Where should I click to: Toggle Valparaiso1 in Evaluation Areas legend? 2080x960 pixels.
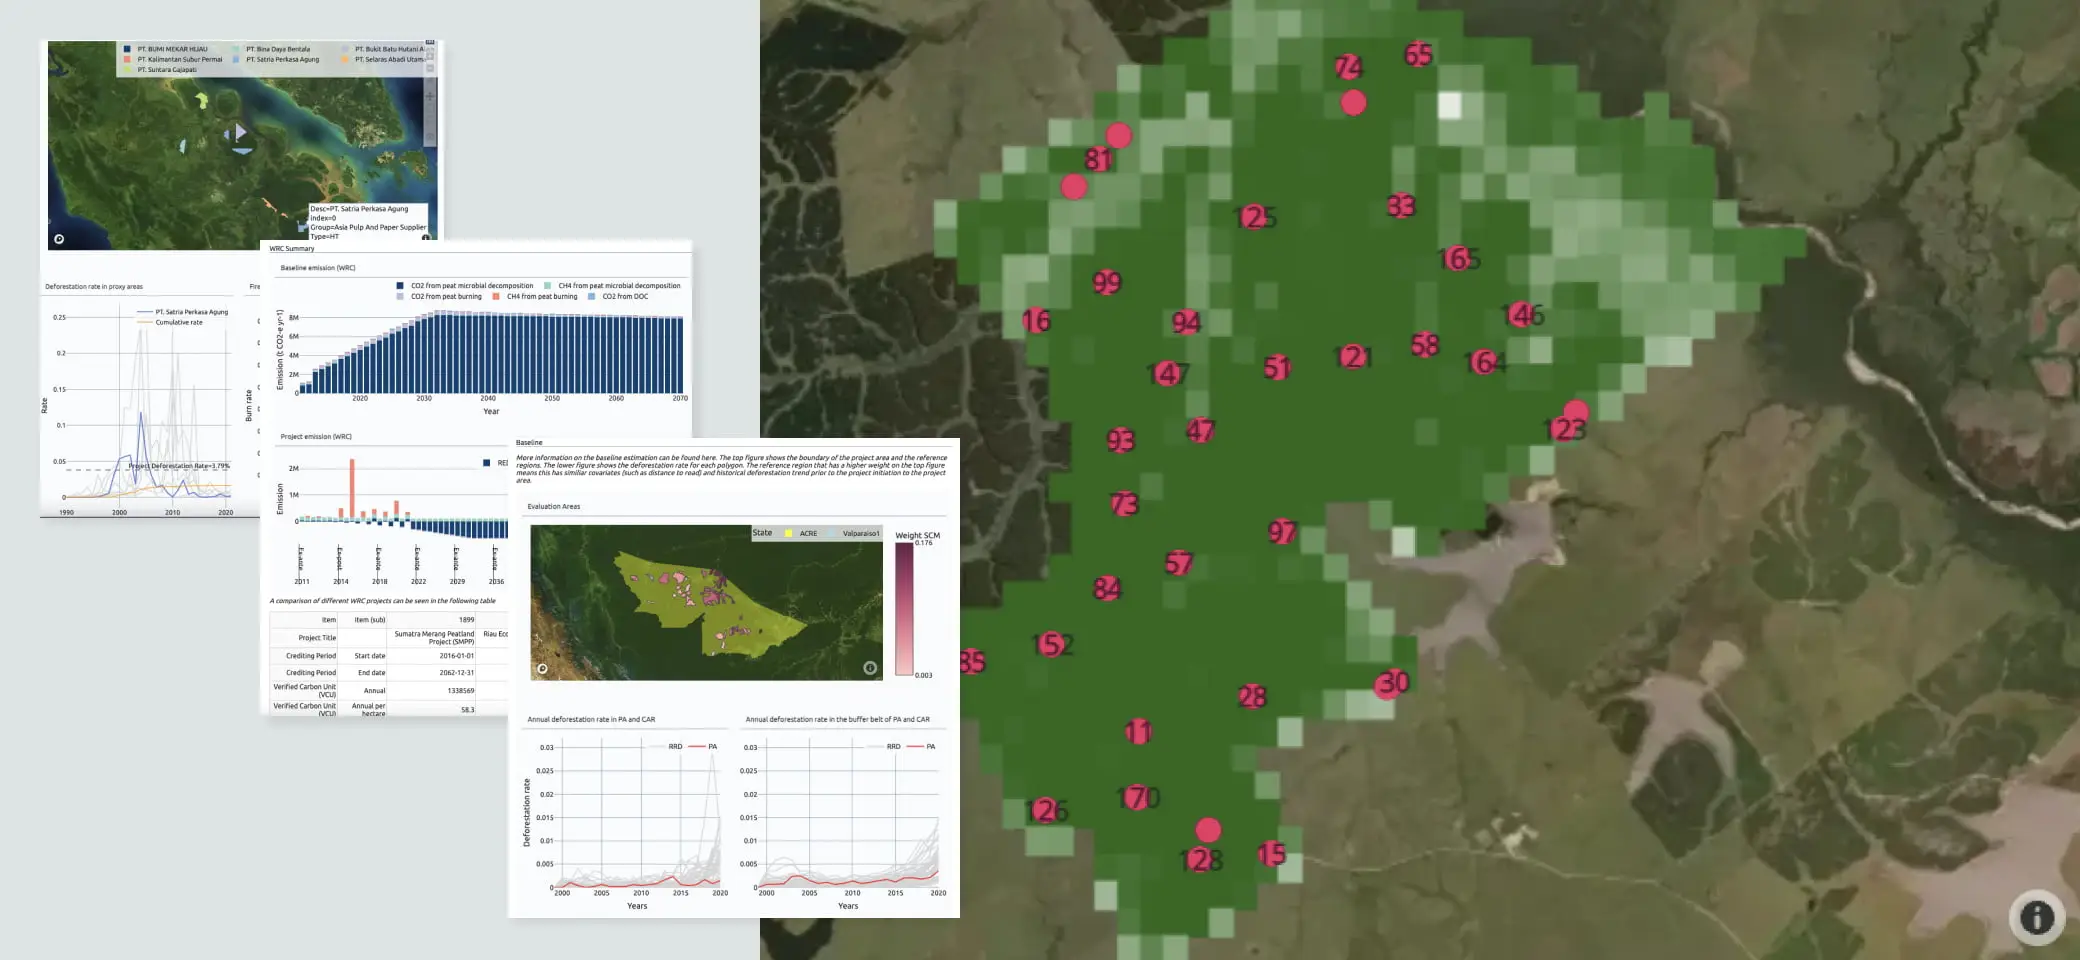[x=853, y=534]
